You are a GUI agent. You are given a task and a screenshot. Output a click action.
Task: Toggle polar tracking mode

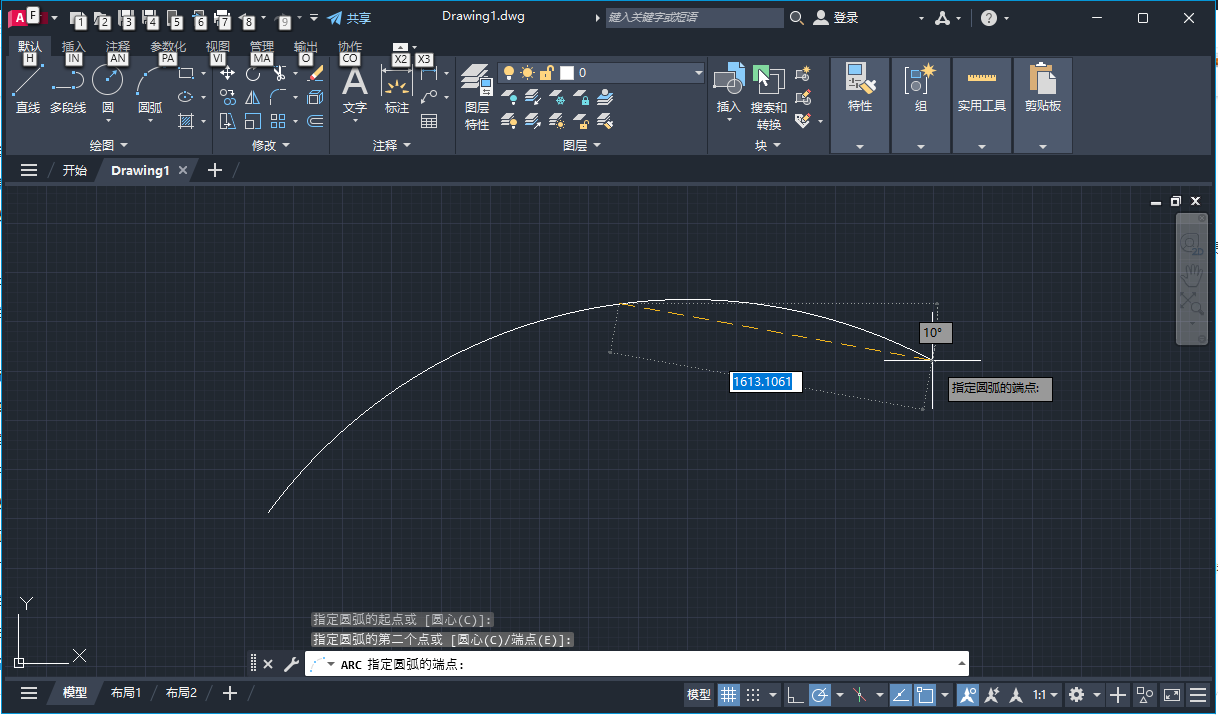pyautogui.click(x=820, y=694)
